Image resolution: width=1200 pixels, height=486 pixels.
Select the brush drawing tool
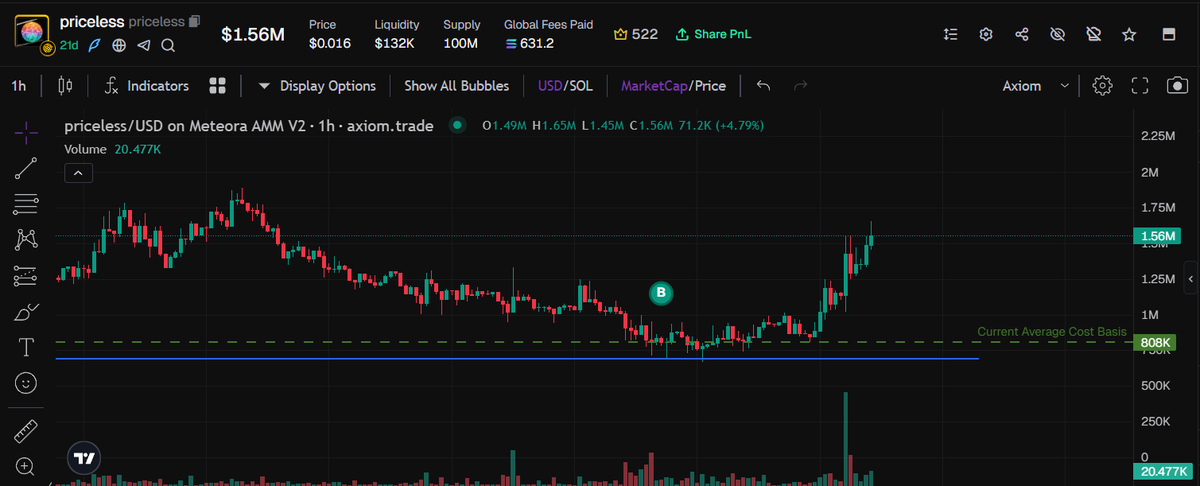[27, 312]
